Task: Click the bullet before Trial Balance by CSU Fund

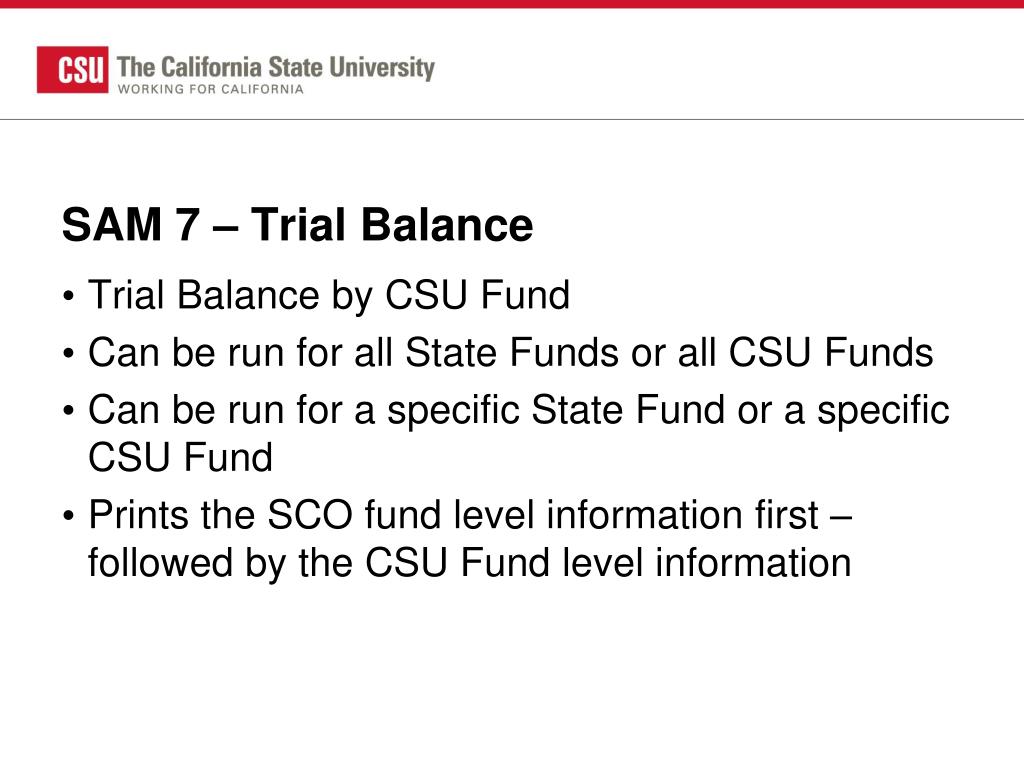Action: 69,296
